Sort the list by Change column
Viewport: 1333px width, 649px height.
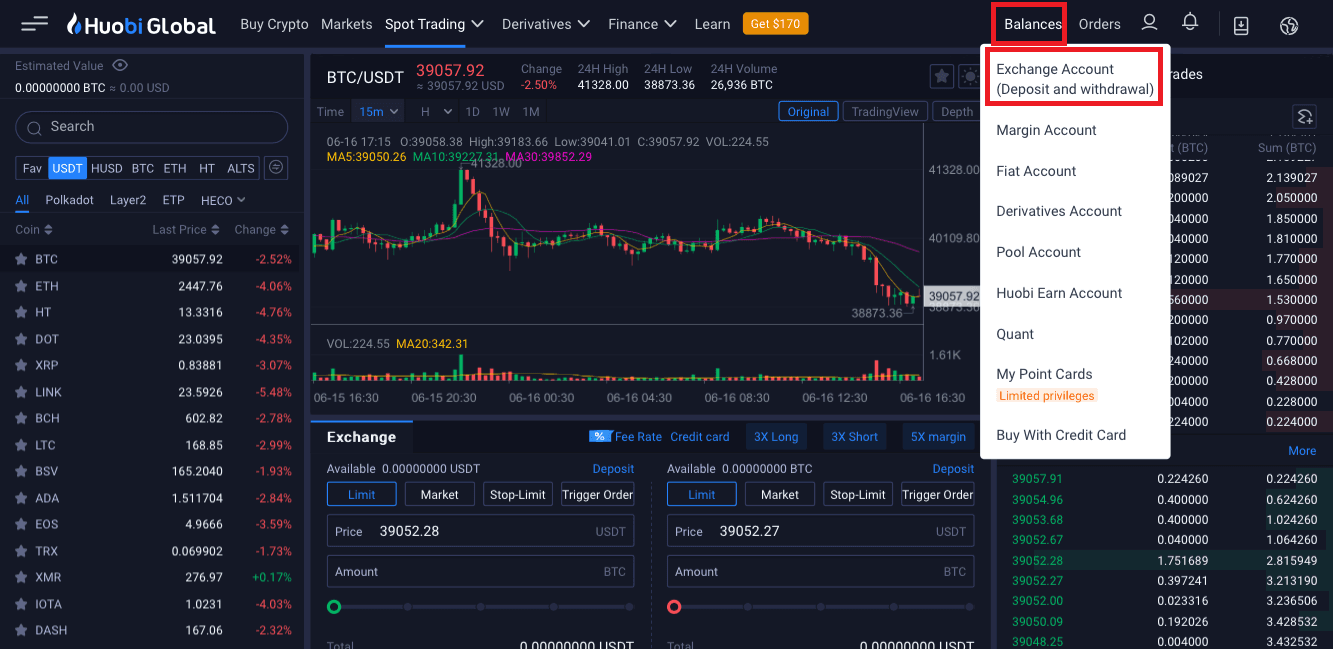262,230
